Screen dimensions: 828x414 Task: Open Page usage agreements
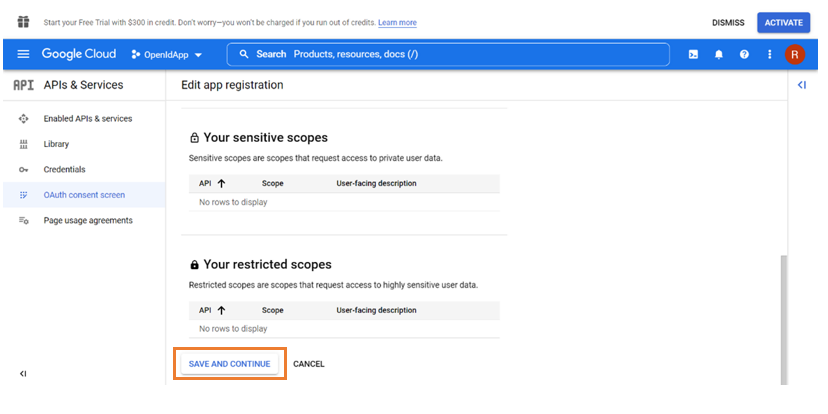(88, 220)
